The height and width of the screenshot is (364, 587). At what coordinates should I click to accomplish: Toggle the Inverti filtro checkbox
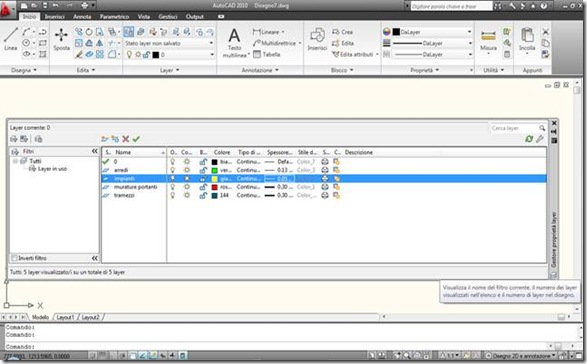14,258
